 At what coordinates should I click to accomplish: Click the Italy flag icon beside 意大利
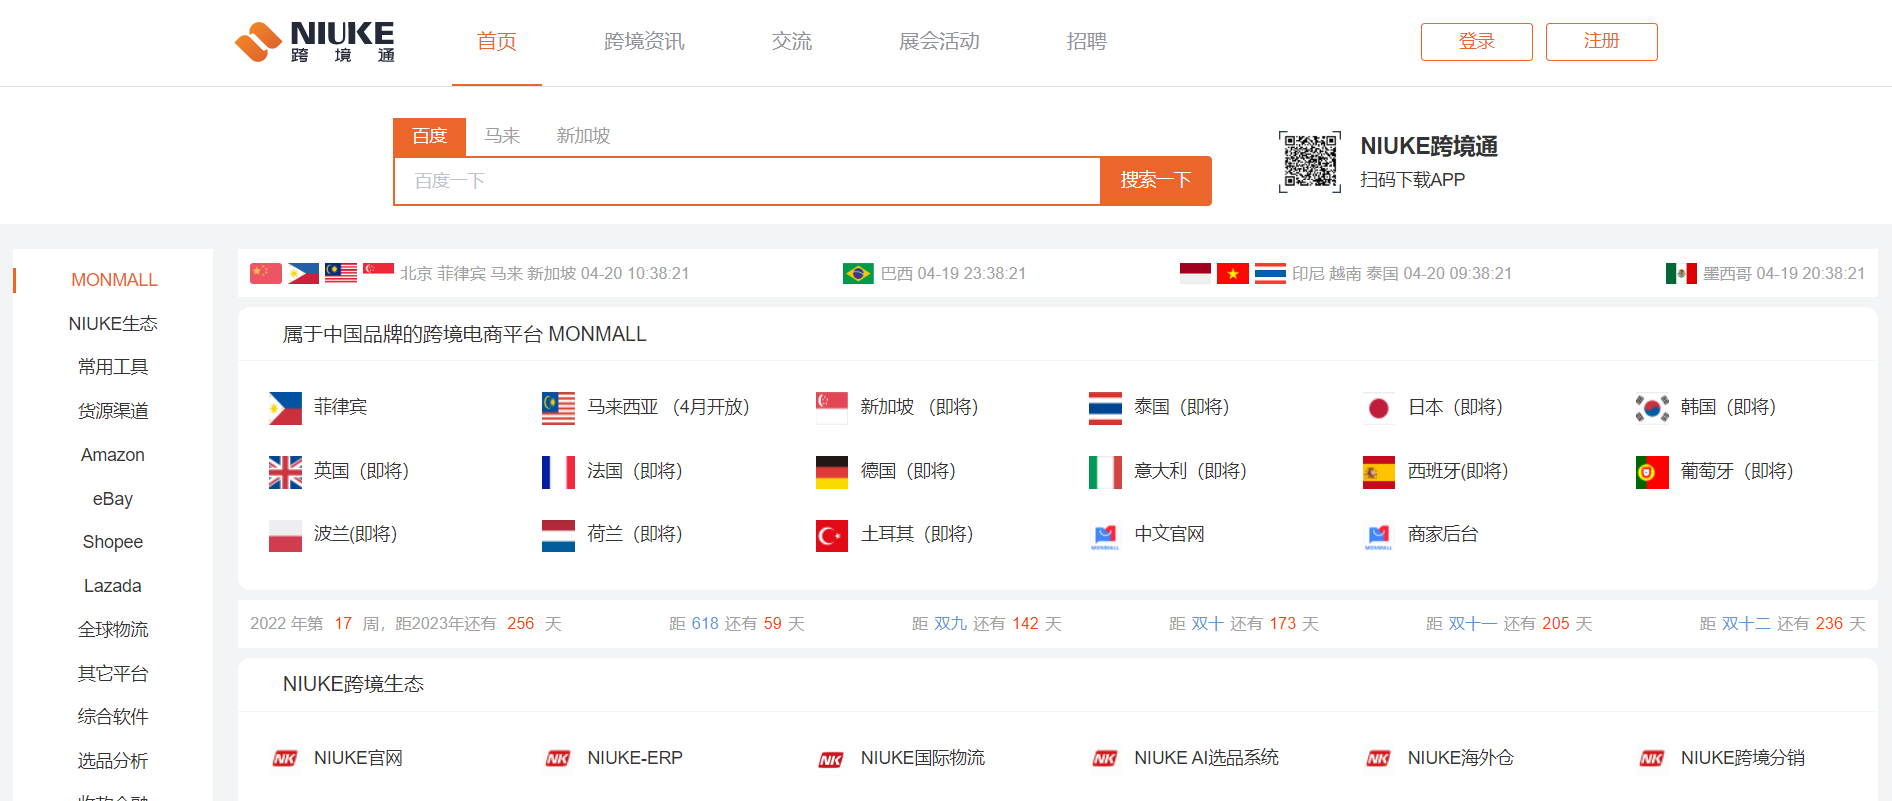1105,472
